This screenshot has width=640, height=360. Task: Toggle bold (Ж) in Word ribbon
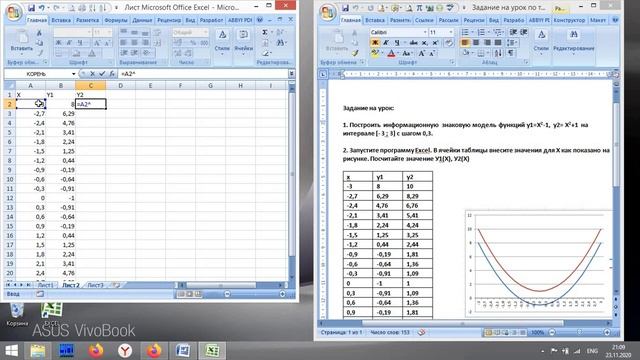click(375, 42)
